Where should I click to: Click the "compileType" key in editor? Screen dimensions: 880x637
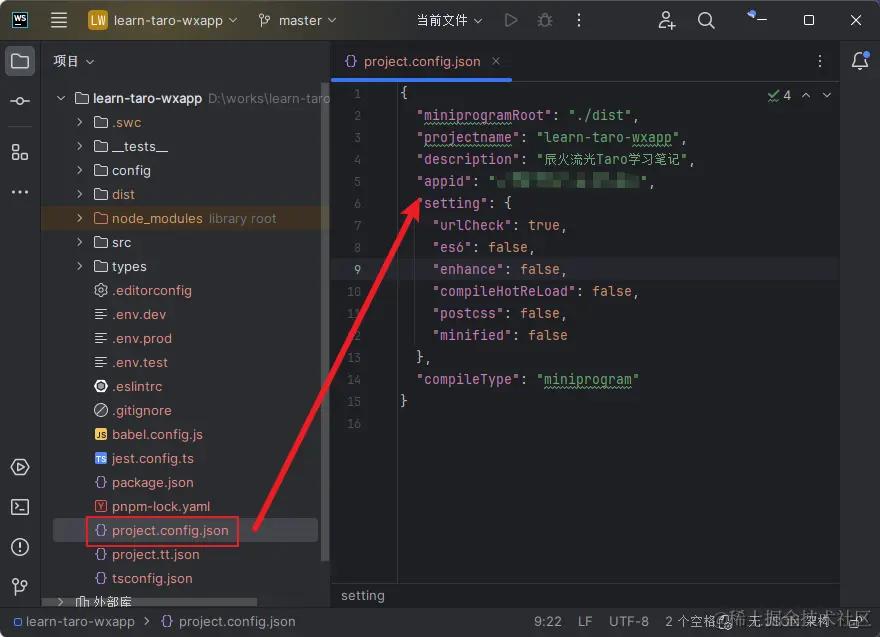pyautogui.click(x=468, y=379)
